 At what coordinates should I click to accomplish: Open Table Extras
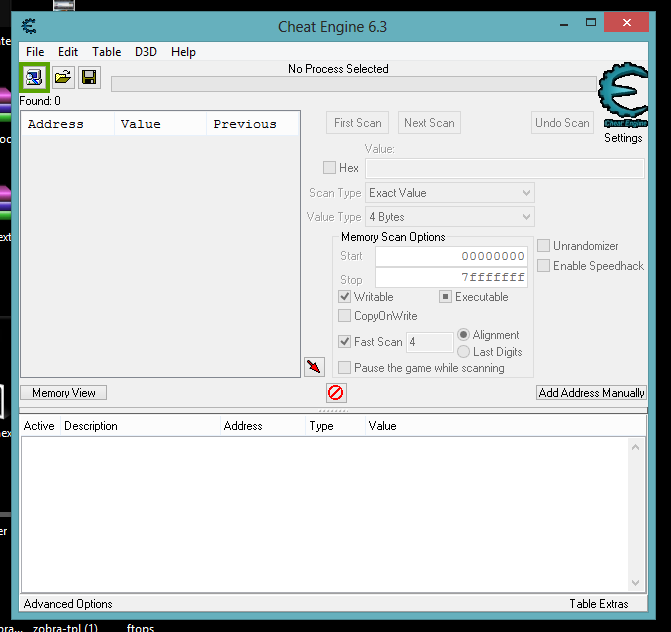coord(599,604)
